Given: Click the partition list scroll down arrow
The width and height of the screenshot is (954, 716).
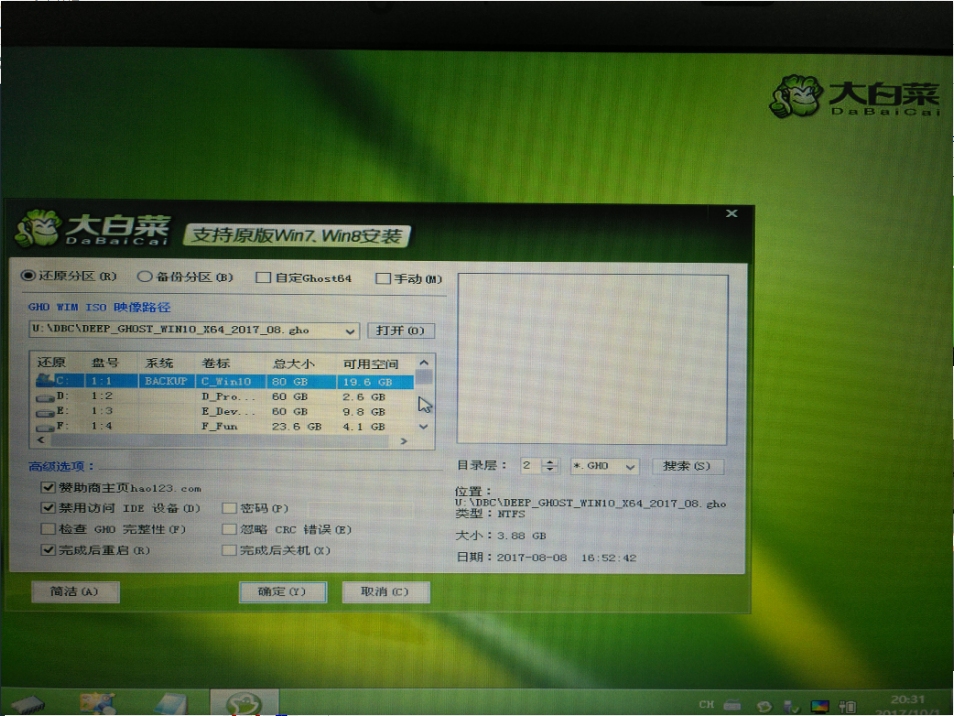Looking at the screenshot, I should tap(424, 427).
